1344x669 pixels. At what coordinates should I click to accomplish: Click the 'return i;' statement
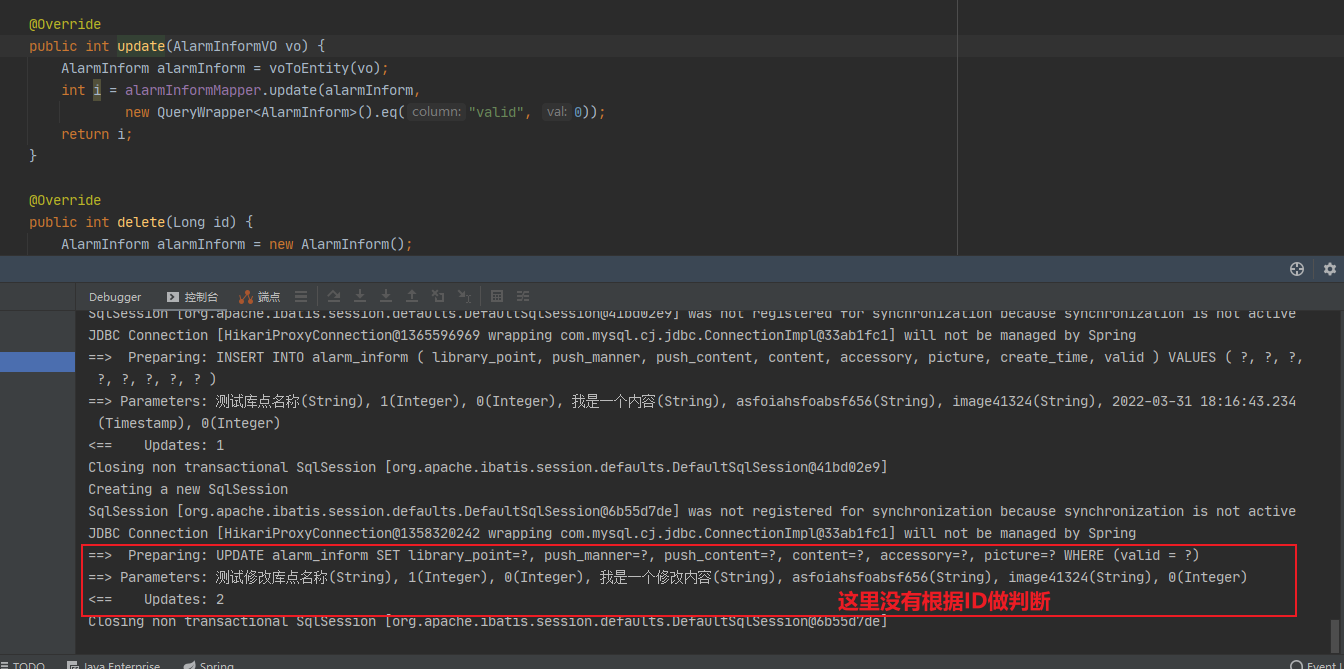pyautogui.click(x=97, y=134)
